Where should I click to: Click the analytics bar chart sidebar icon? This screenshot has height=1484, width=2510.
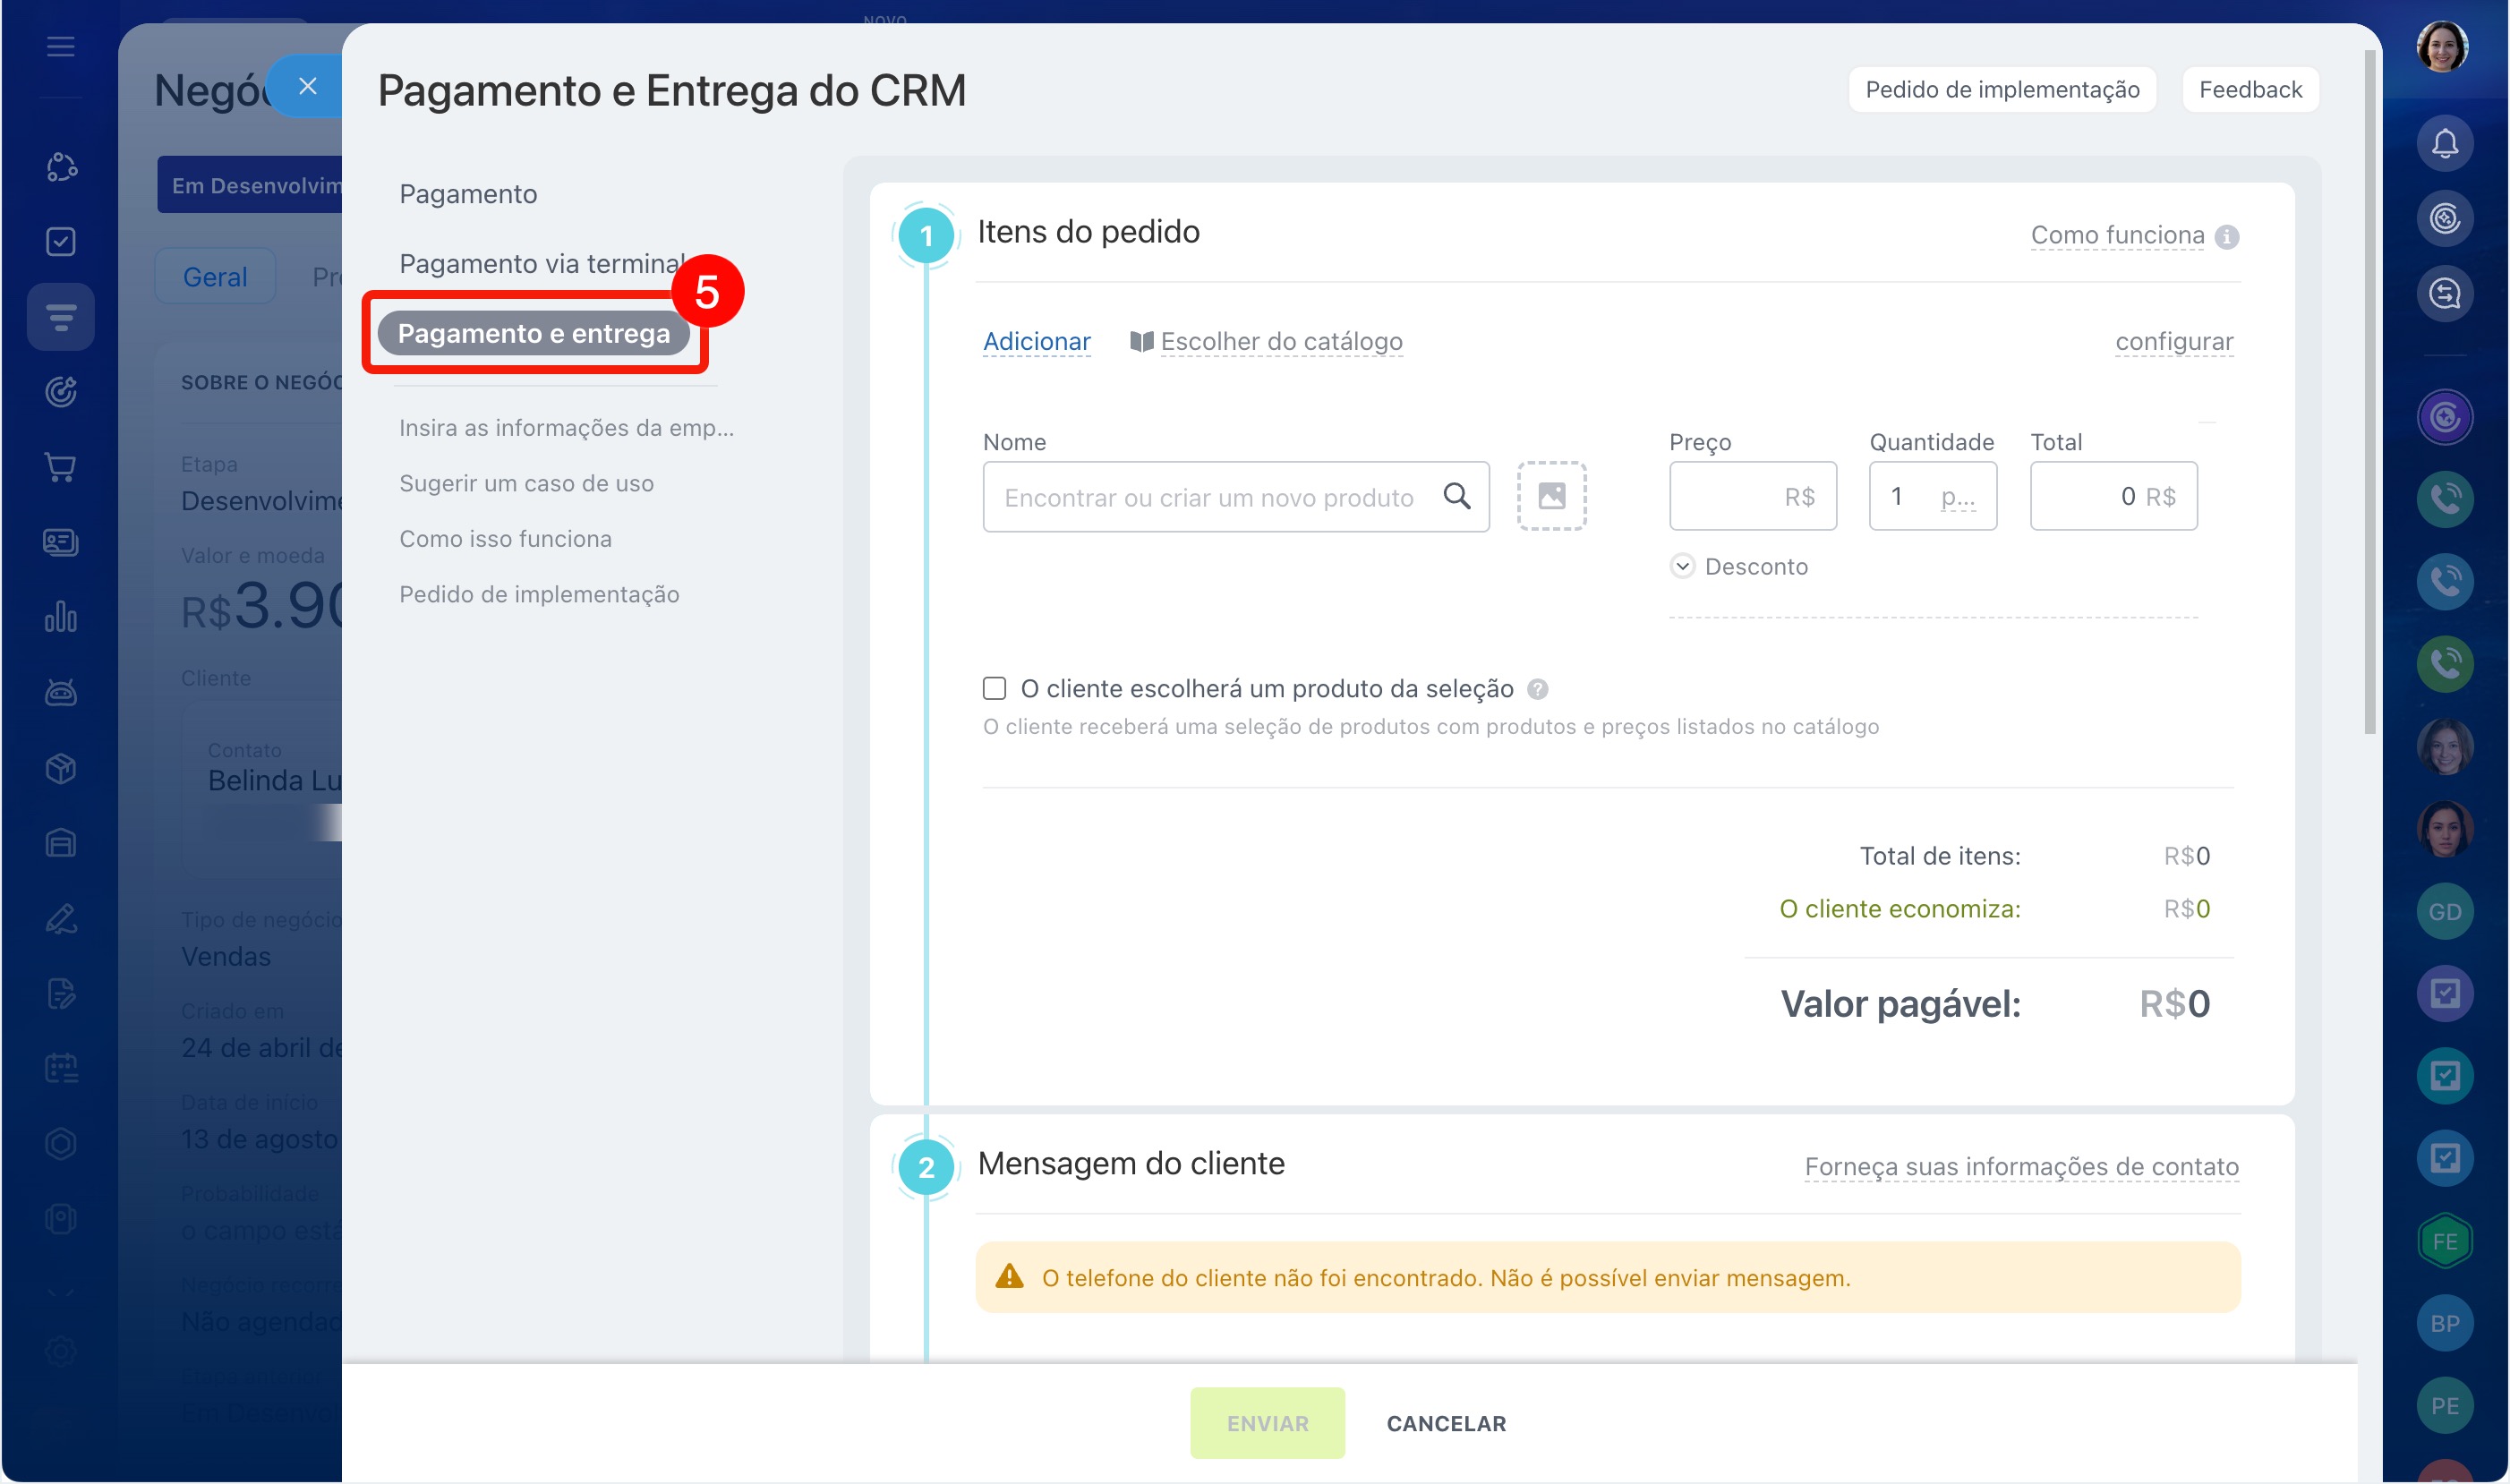click(61, 617)
